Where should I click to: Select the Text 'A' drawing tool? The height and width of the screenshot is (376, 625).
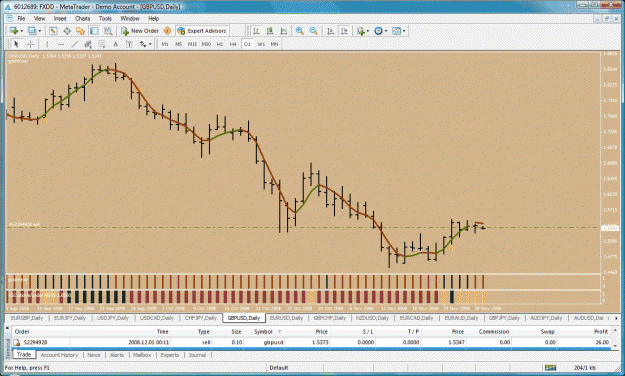116,44
